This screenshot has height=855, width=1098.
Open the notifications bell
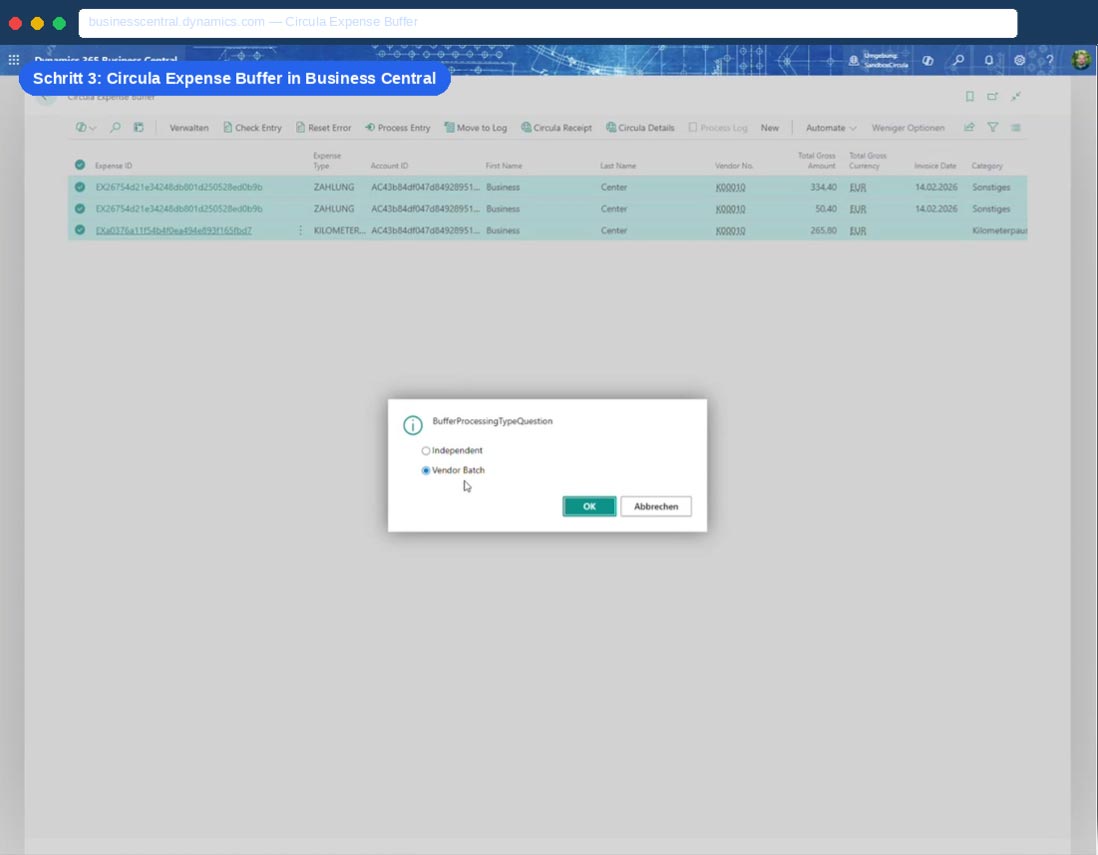tap(989, 60)
